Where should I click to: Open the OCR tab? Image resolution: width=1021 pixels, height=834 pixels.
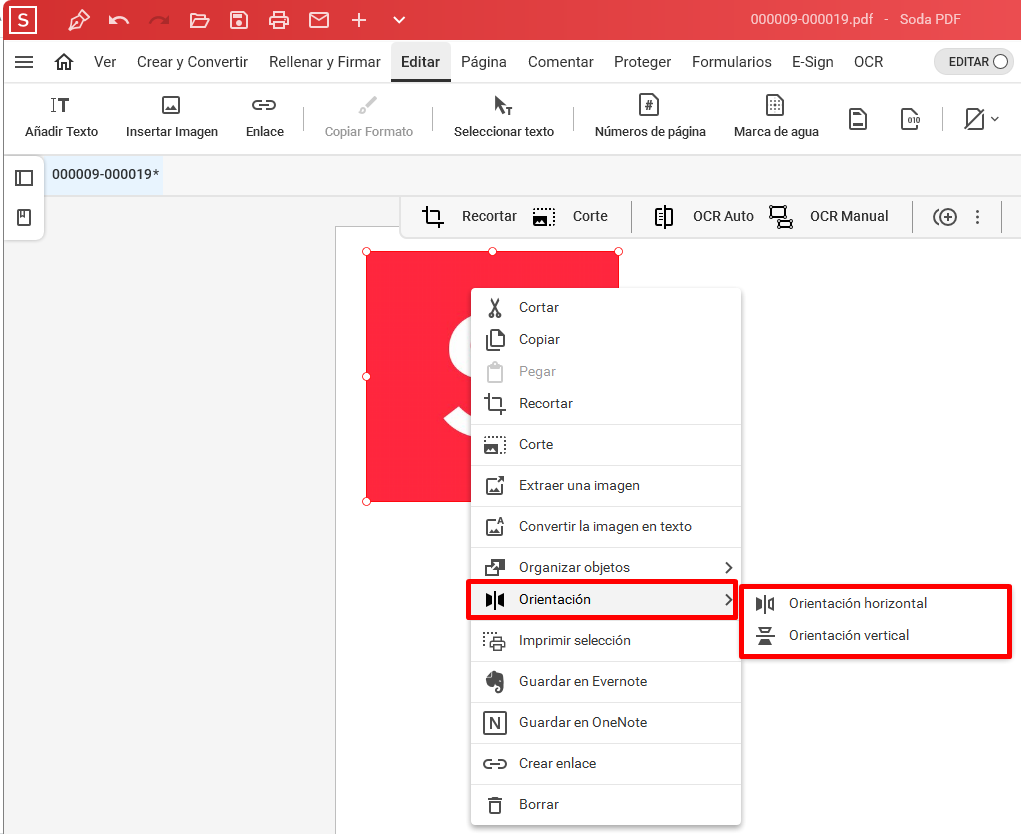coord(869,62)
